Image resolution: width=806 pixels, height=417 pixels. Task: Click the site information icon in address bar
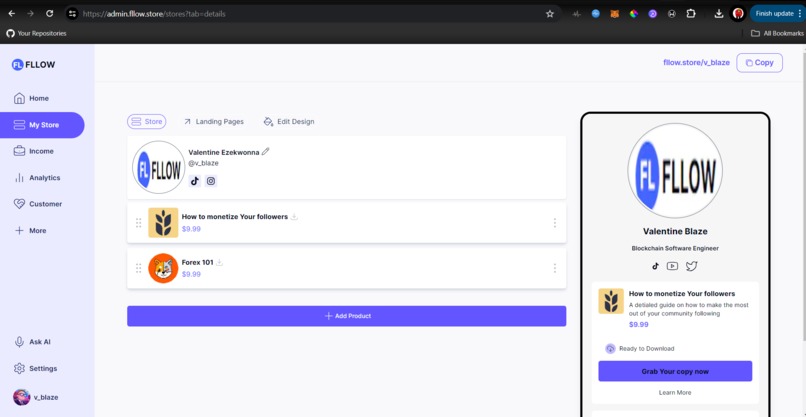[72, 14]
